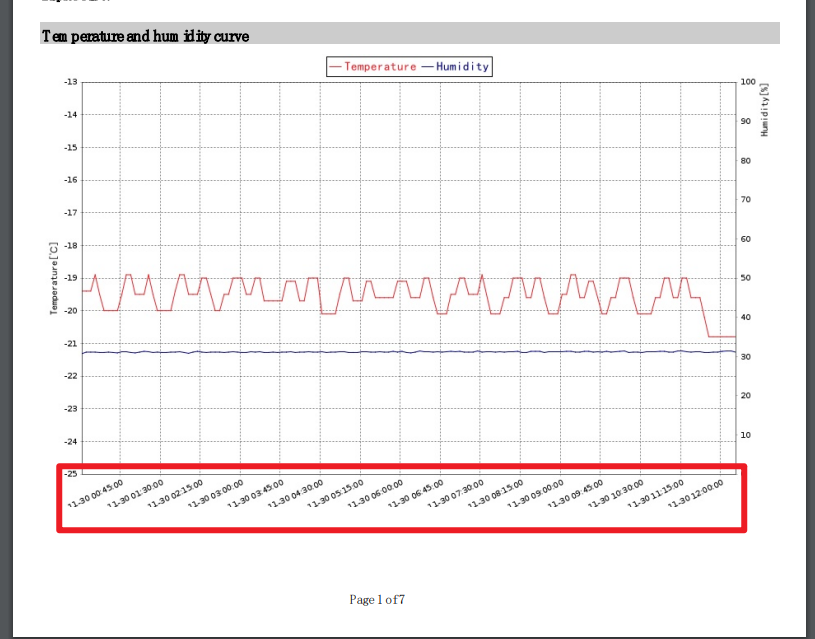
Task: Click the Temperature legend entry
Action: 380,67
